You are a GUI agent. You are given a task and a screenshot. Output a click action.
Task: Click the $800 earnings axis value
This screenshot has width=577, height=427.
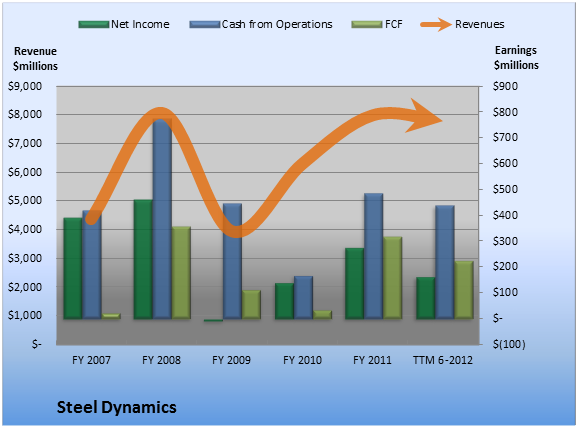pos(505,112)
